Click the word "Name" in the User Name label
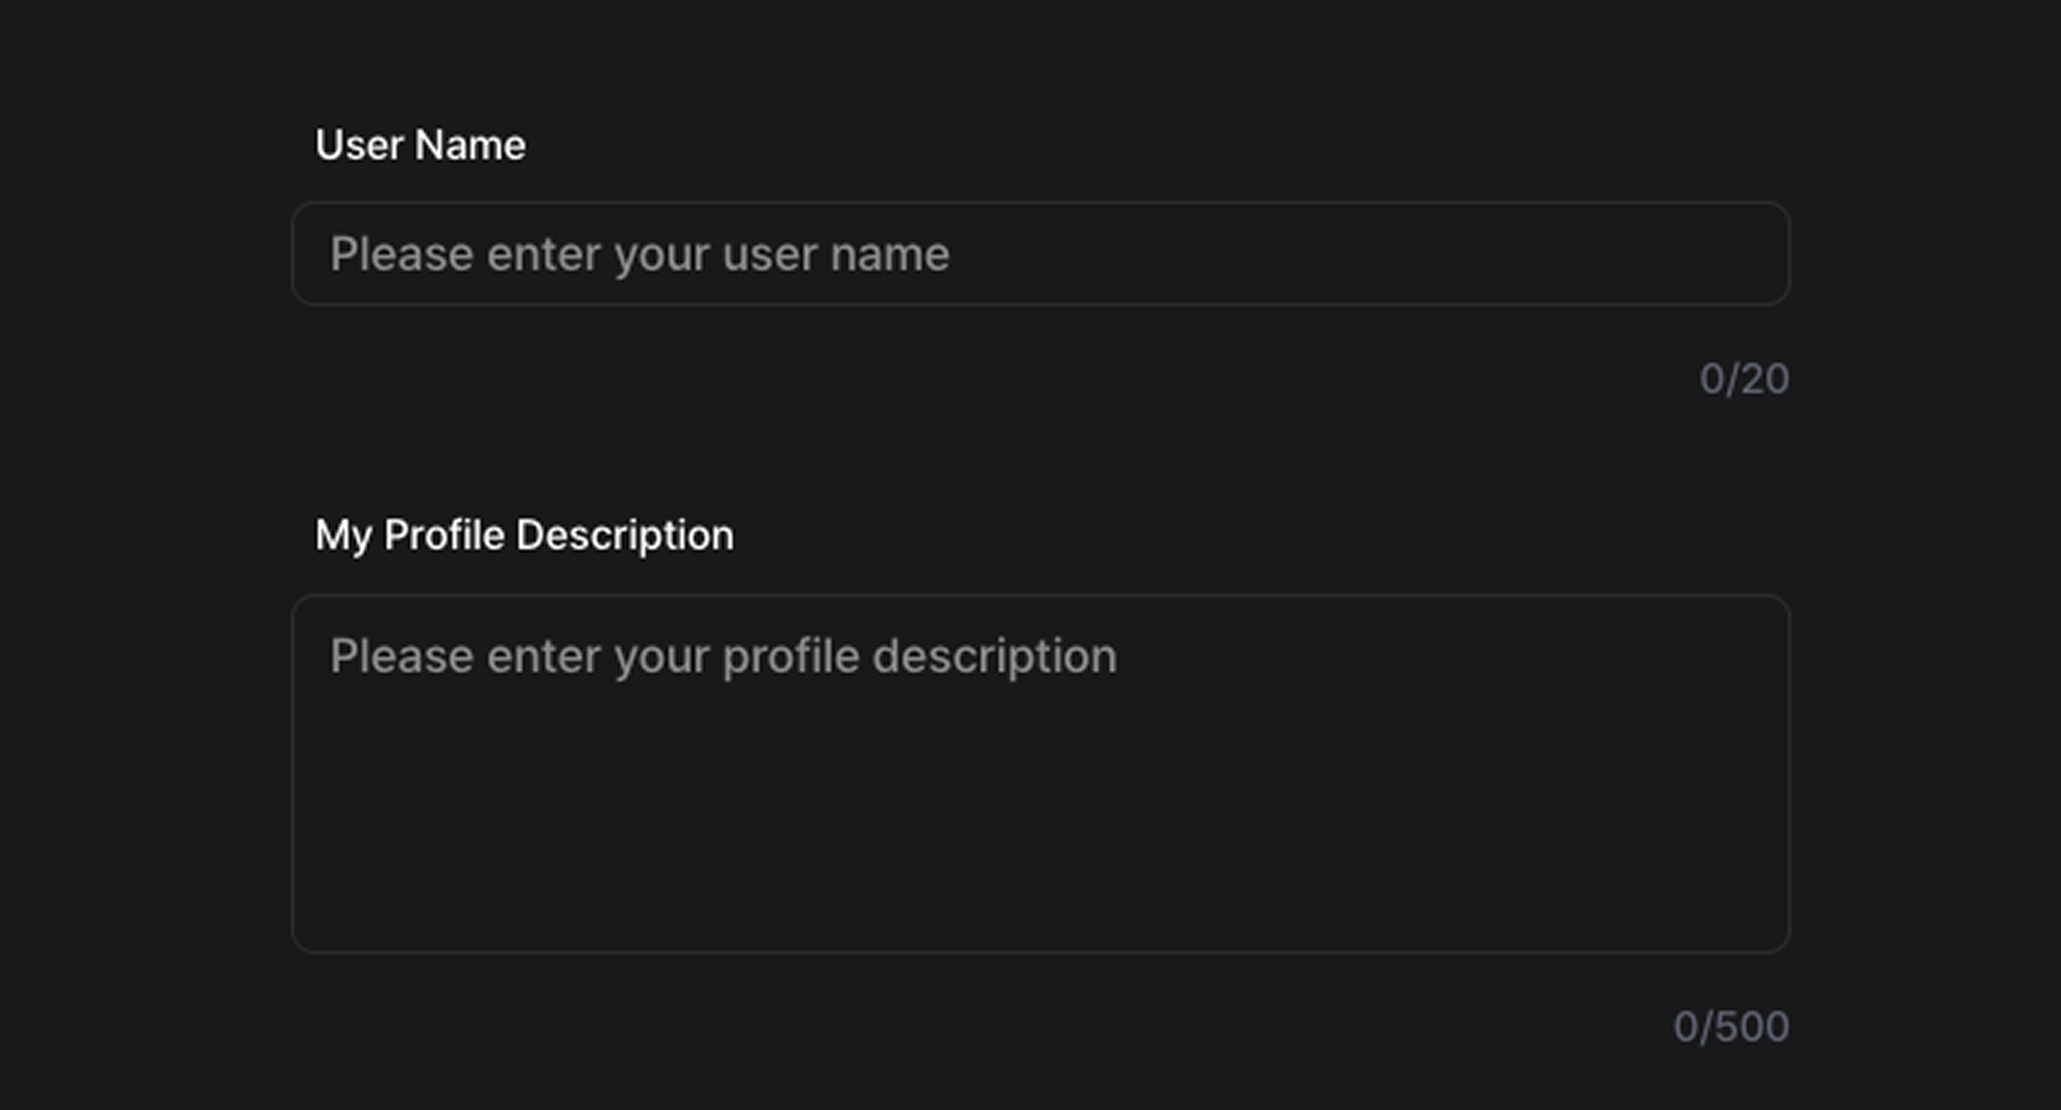The height and width of the screenshot is (1110, 2061). pyautogui.click(x=471, y=145)
